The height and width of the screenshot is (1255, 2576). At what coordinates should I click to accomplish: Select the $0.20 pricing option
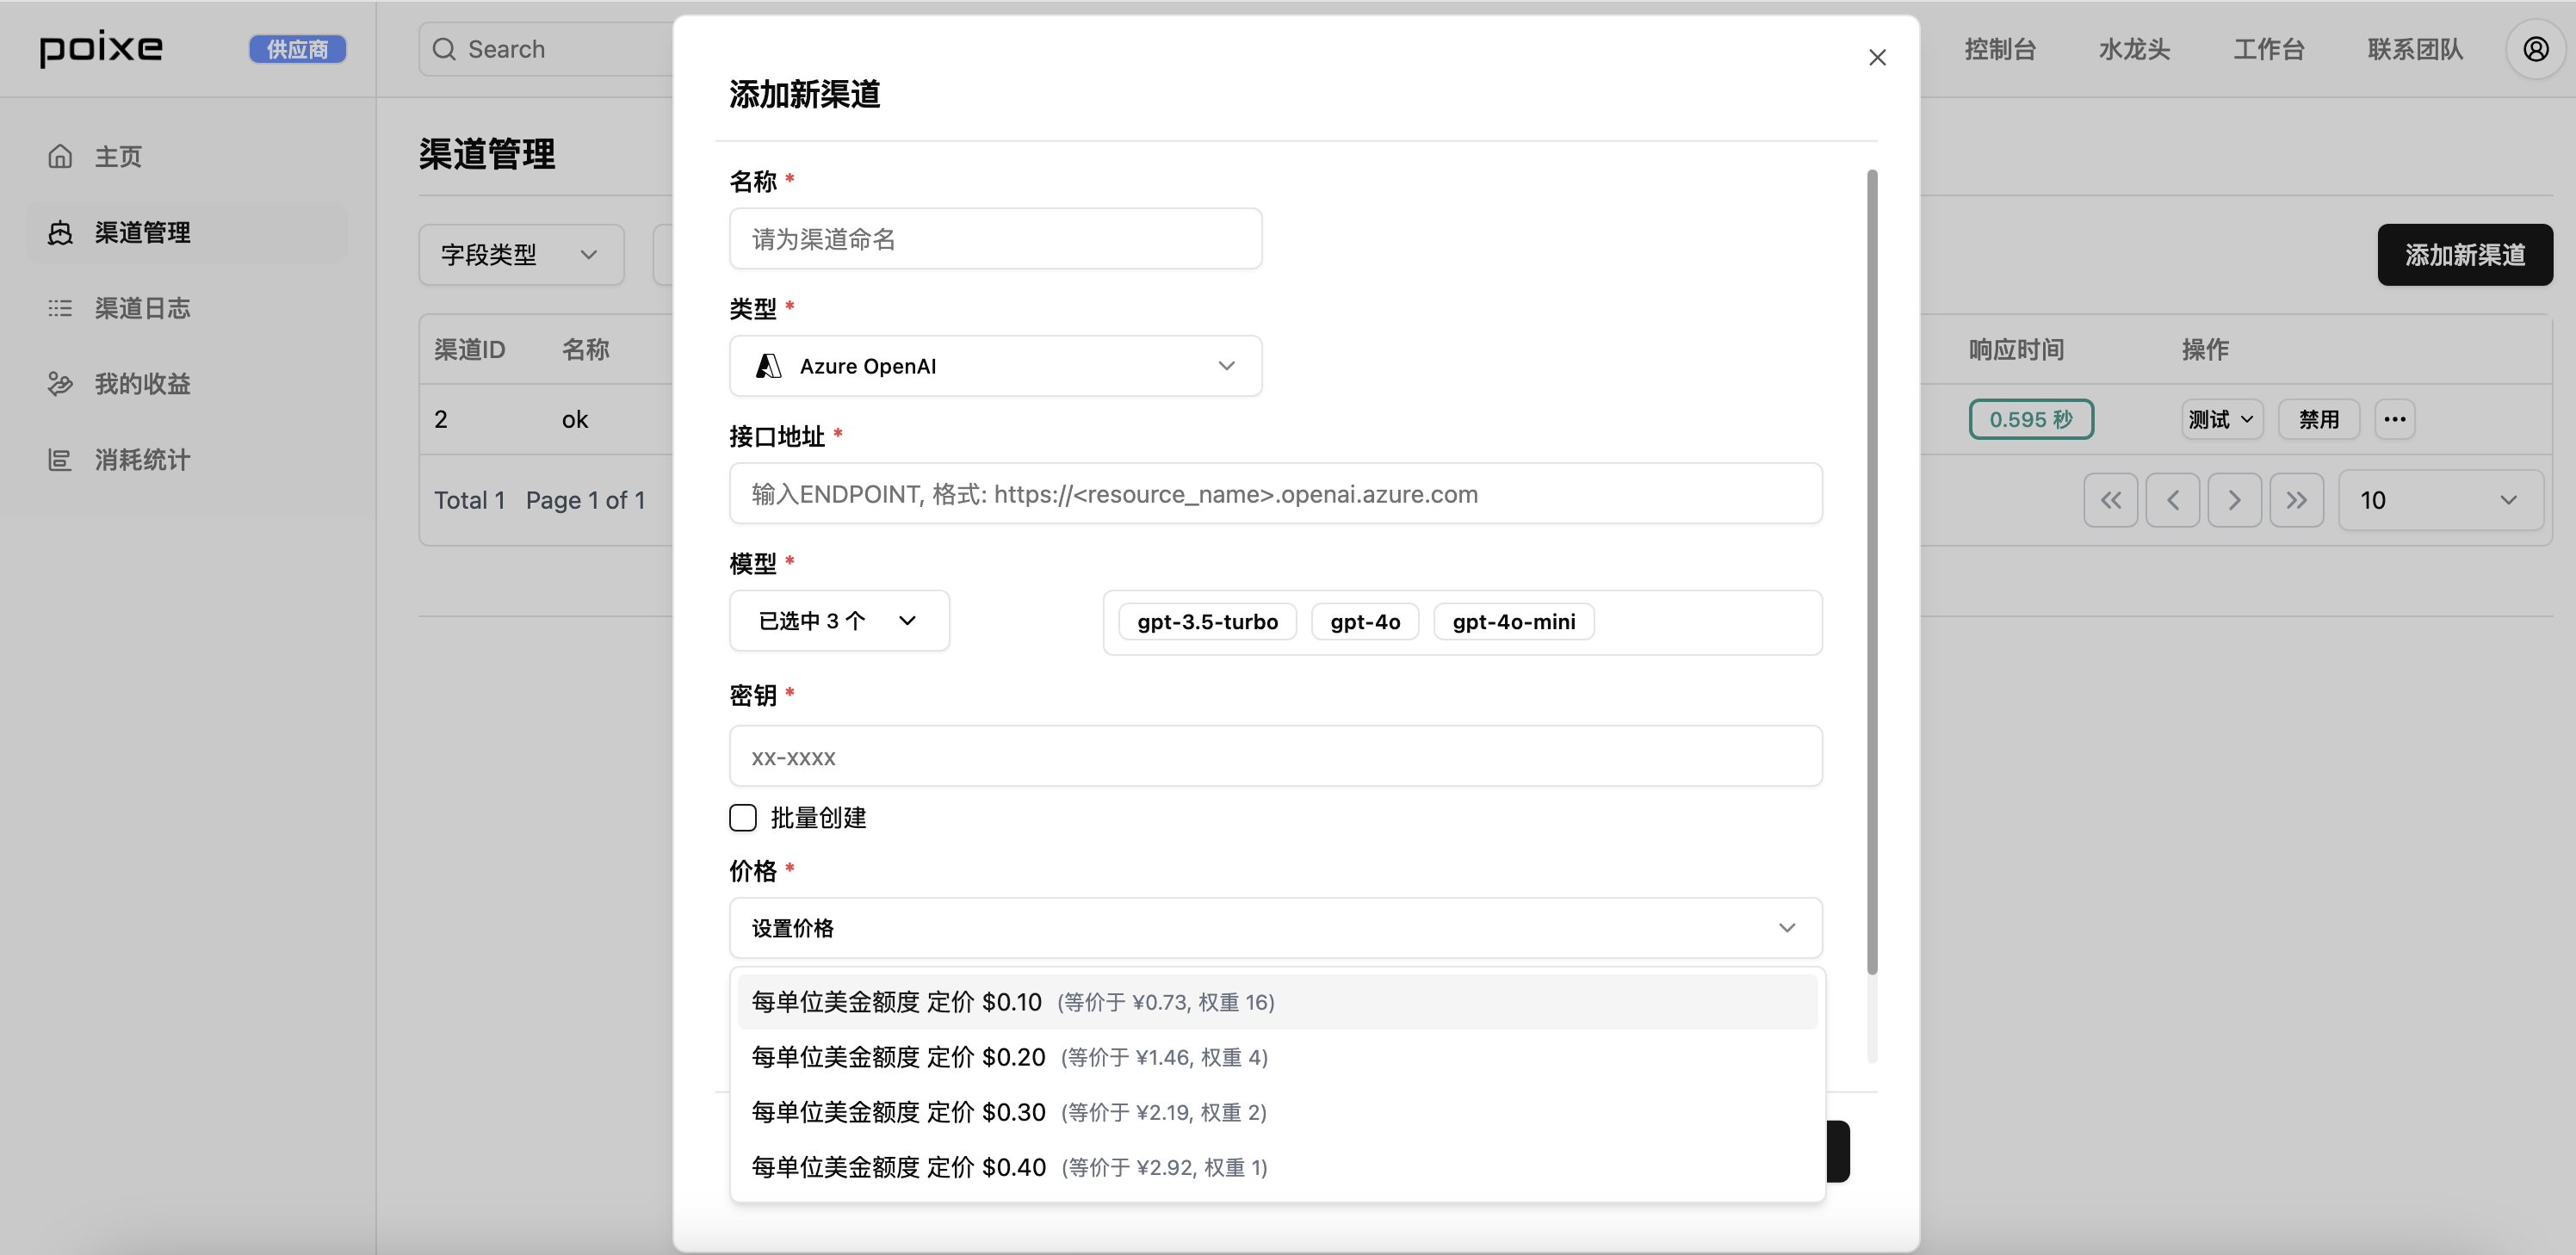click(x=1010, y=1057)
